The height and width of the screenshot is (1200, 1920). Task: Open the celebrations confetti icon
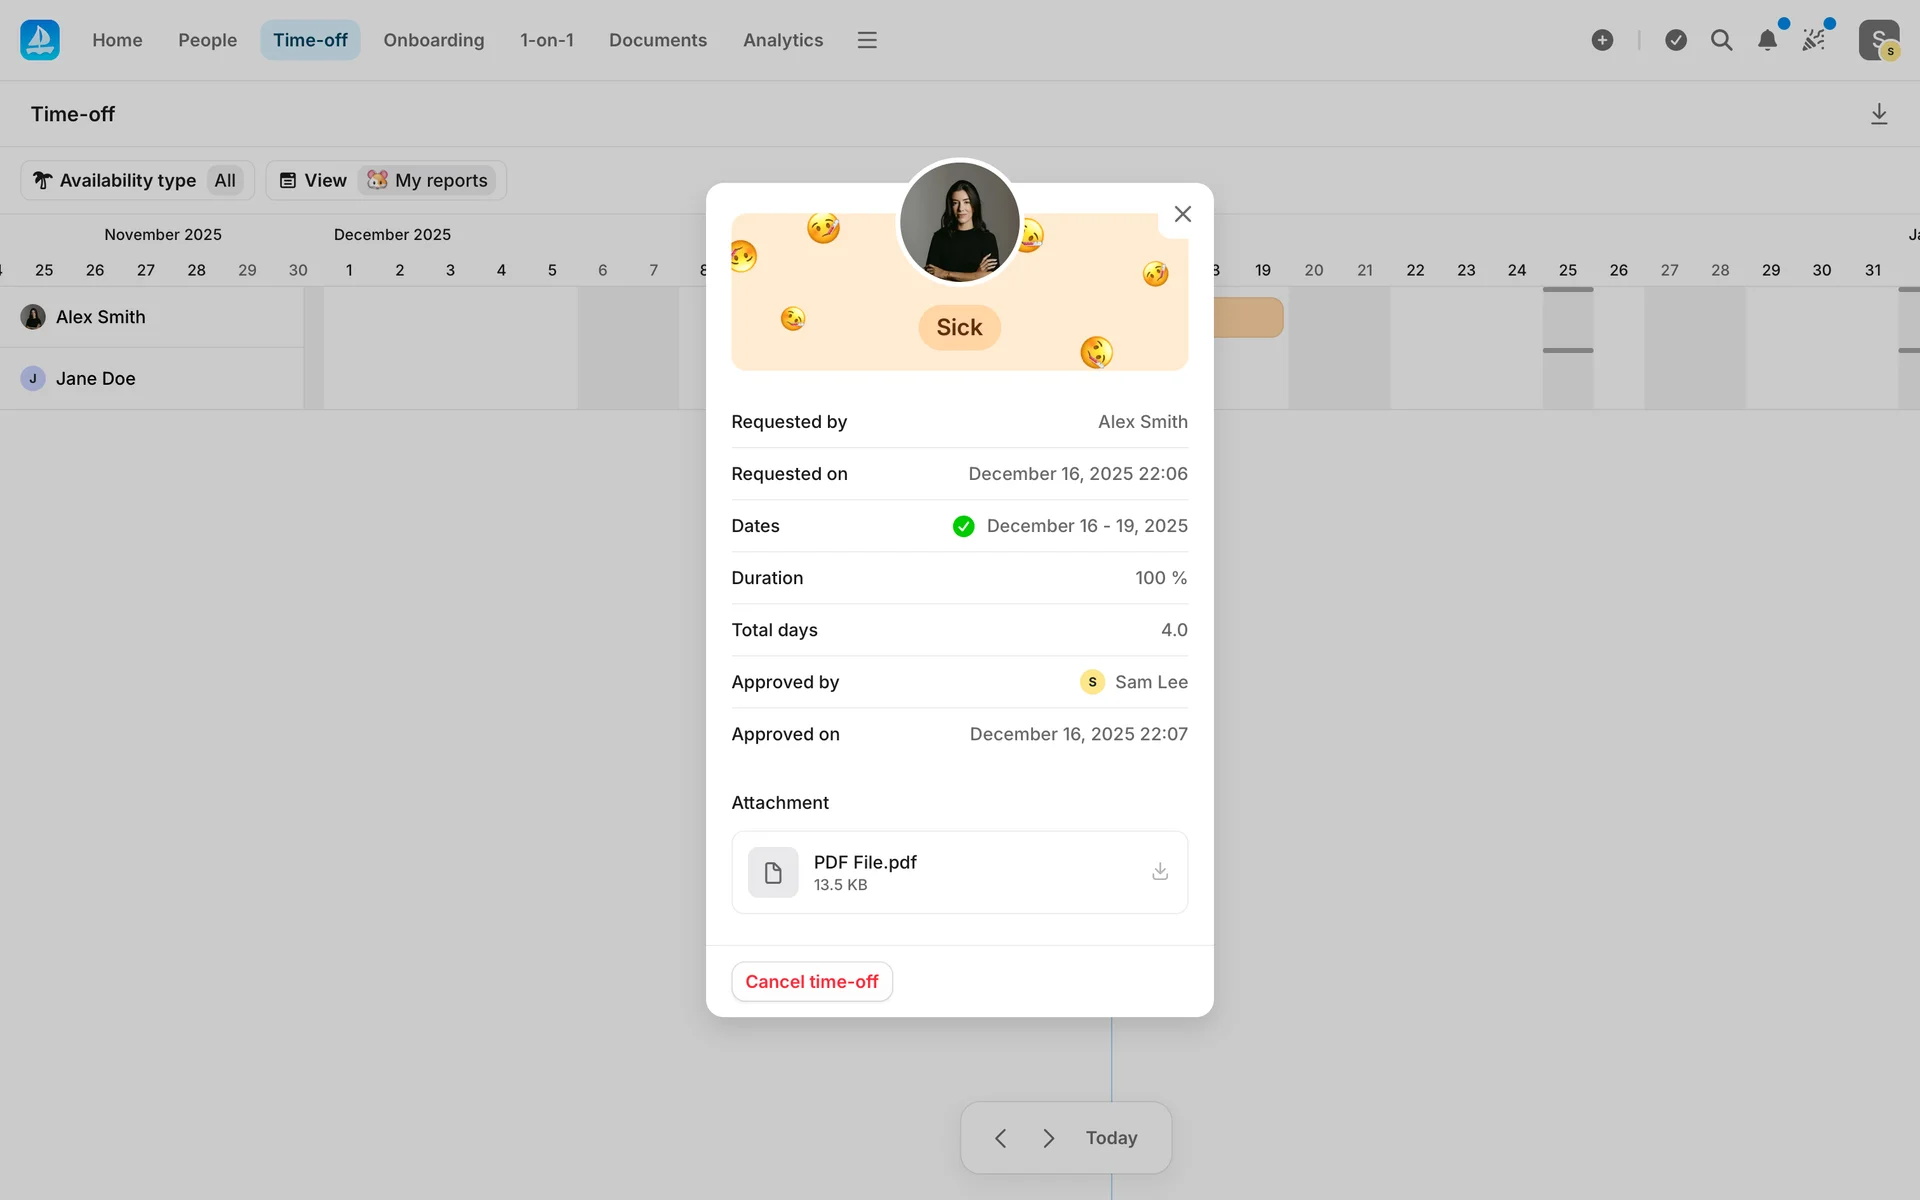(1813, 40)
